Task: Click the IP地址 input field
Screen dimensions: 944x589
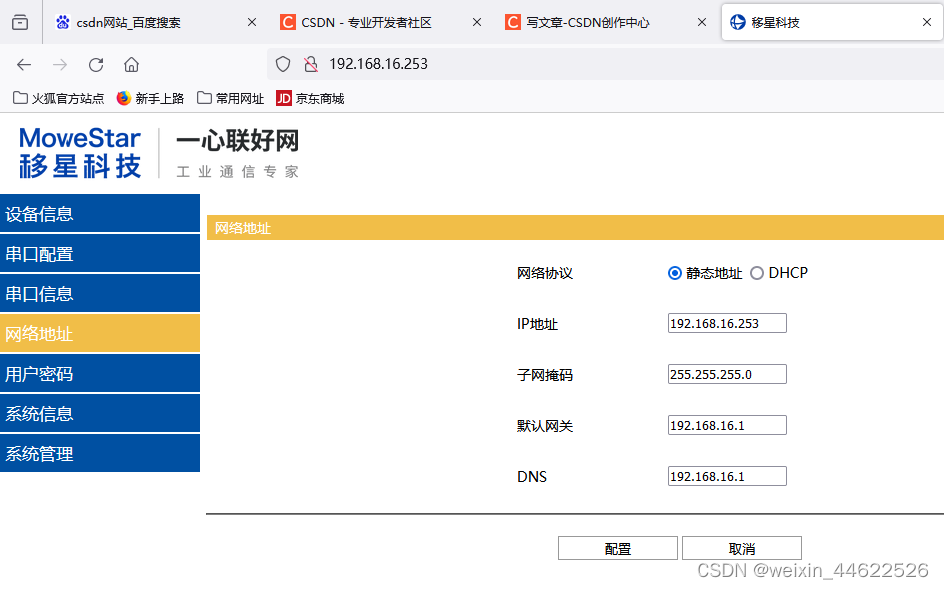Action: [x=726, y=323]
